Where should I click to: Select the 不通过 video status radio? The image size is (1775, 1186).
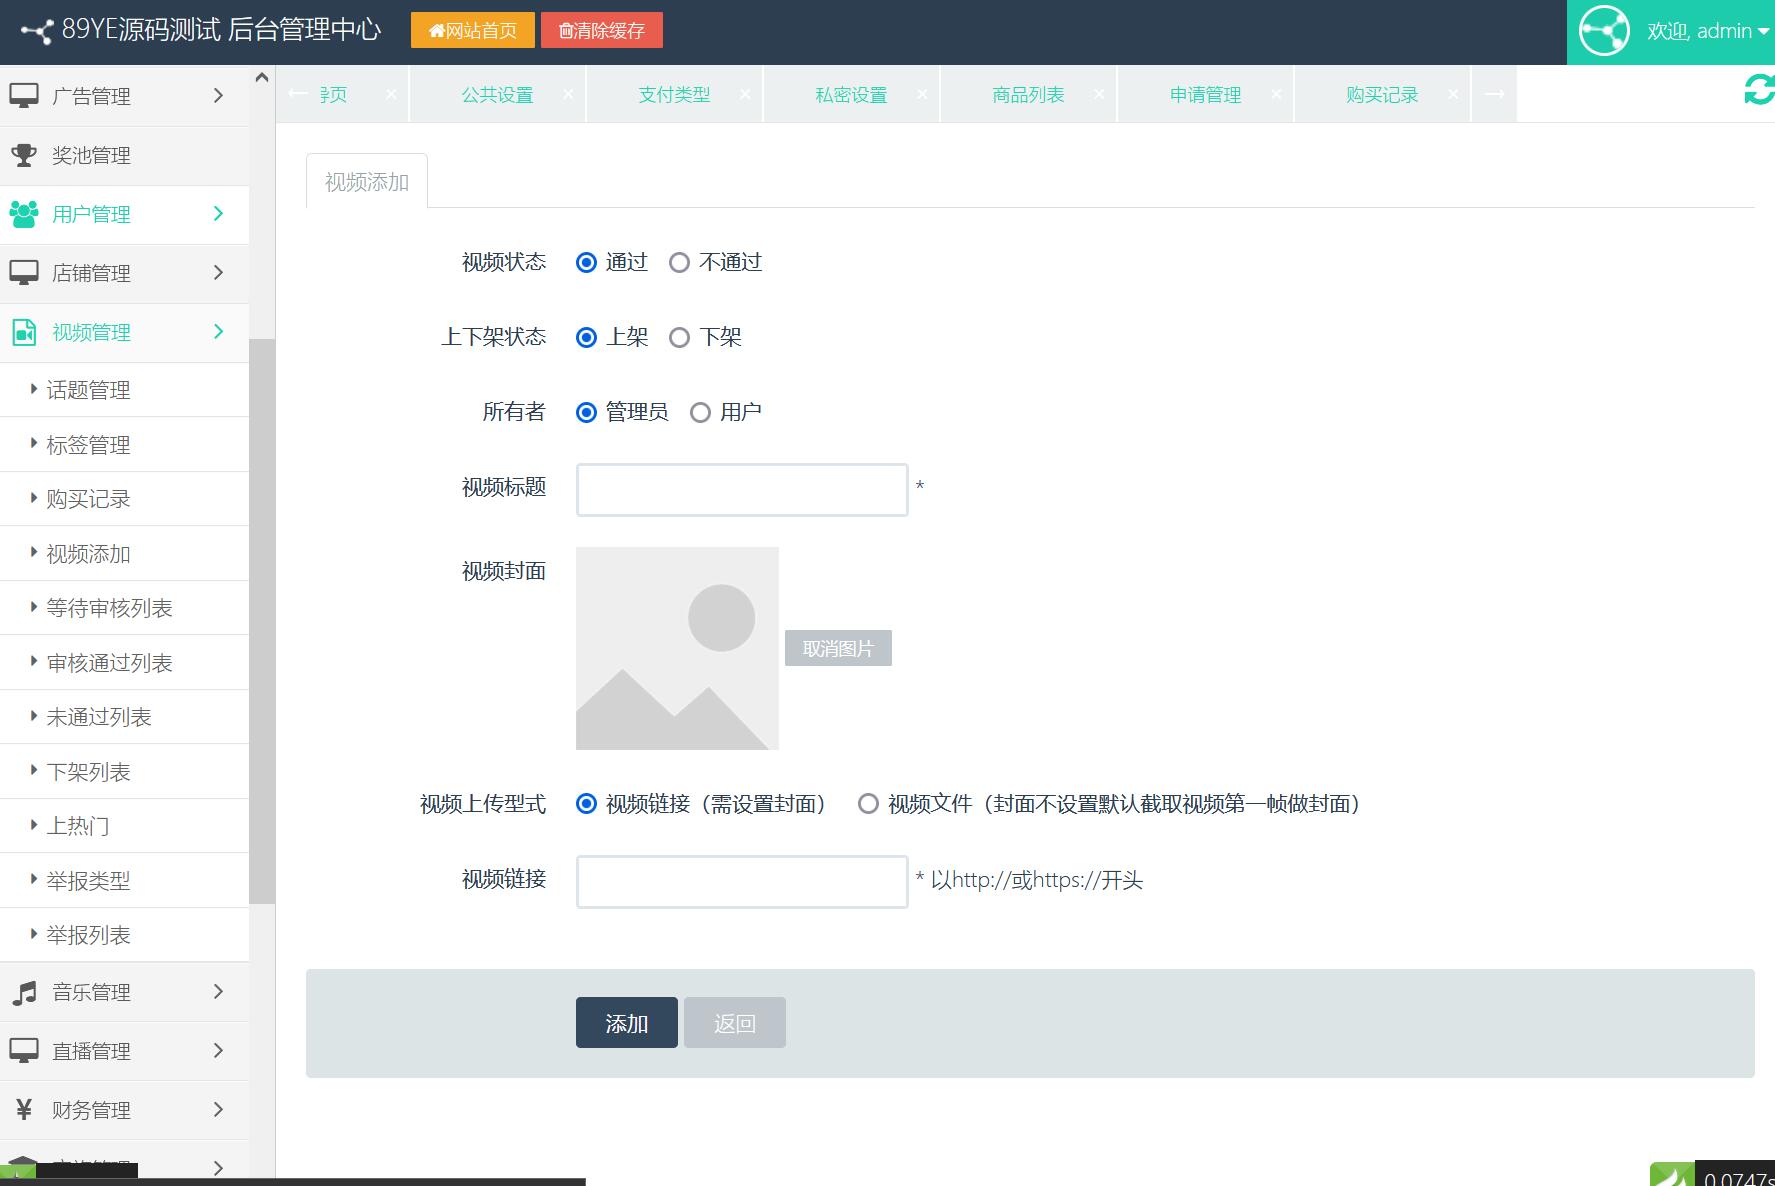(x=680, y=263)
